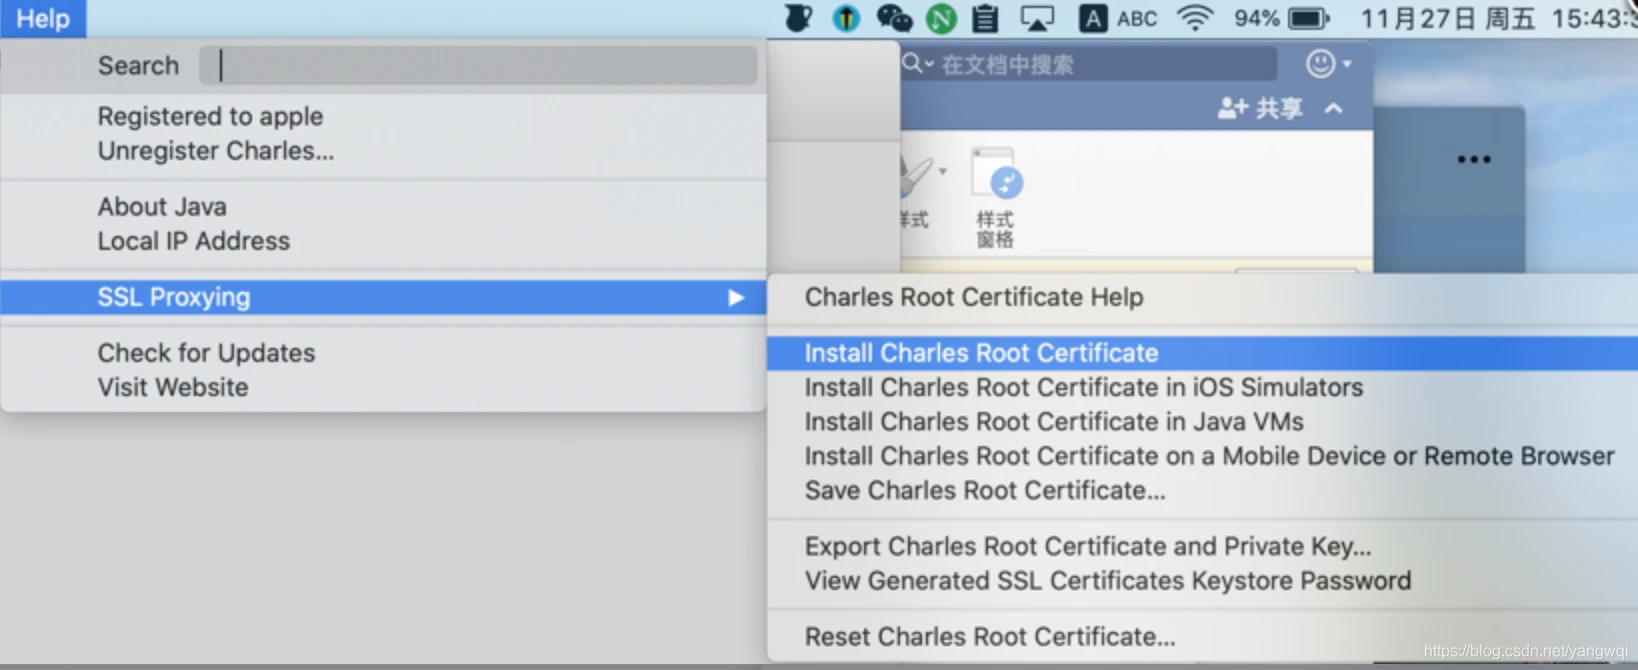This screenshot has height=670, width=1638.
Task: Select Check for Updates
Action: (383, 353)
